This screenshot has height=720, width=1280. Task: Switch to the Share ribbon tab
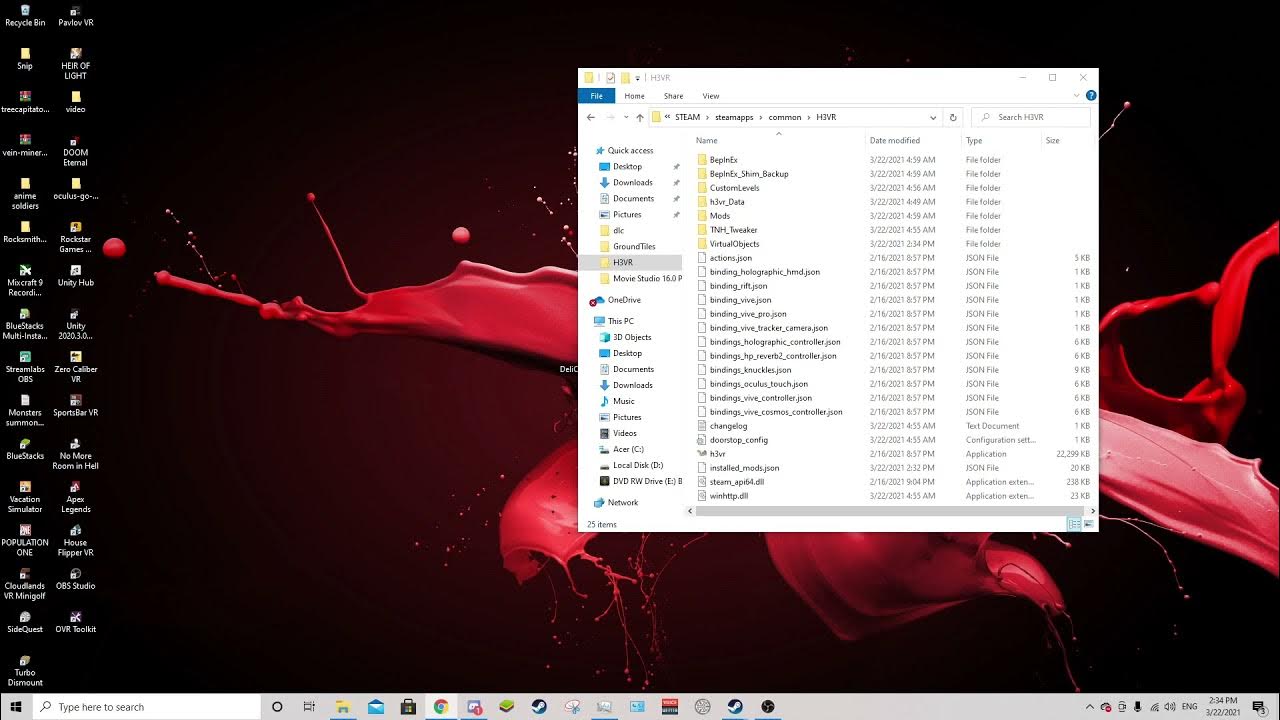[673, 96]
